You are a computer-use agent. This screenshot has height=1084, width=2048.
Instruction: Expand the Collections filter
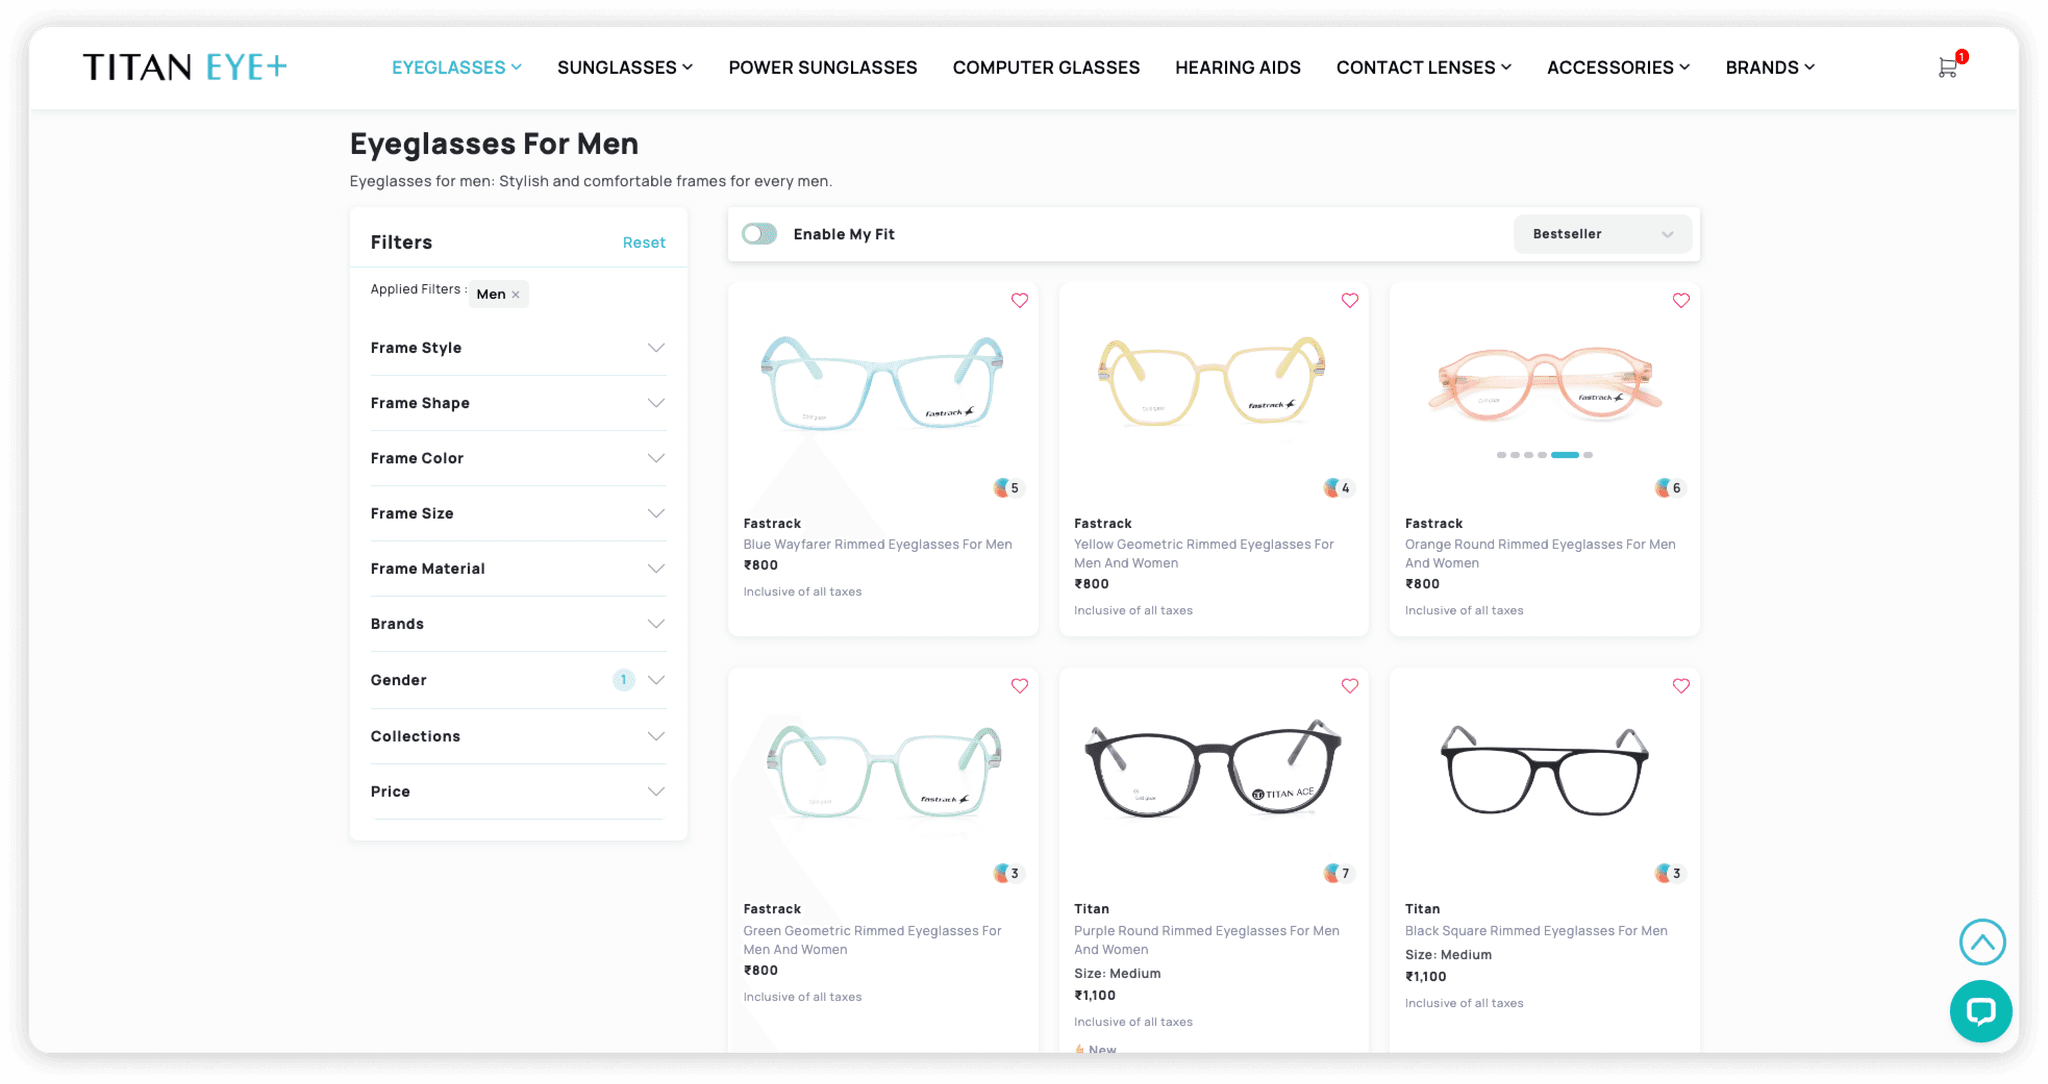point(518,736)
